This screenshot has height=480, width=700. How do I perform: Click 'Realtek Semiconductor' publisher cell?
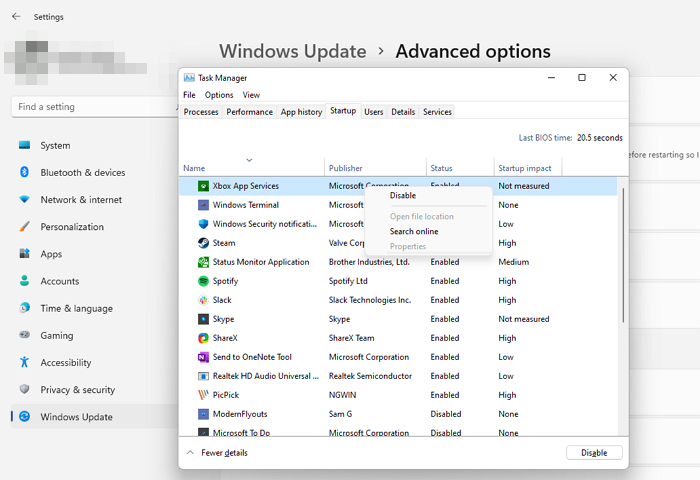(370, 376)
